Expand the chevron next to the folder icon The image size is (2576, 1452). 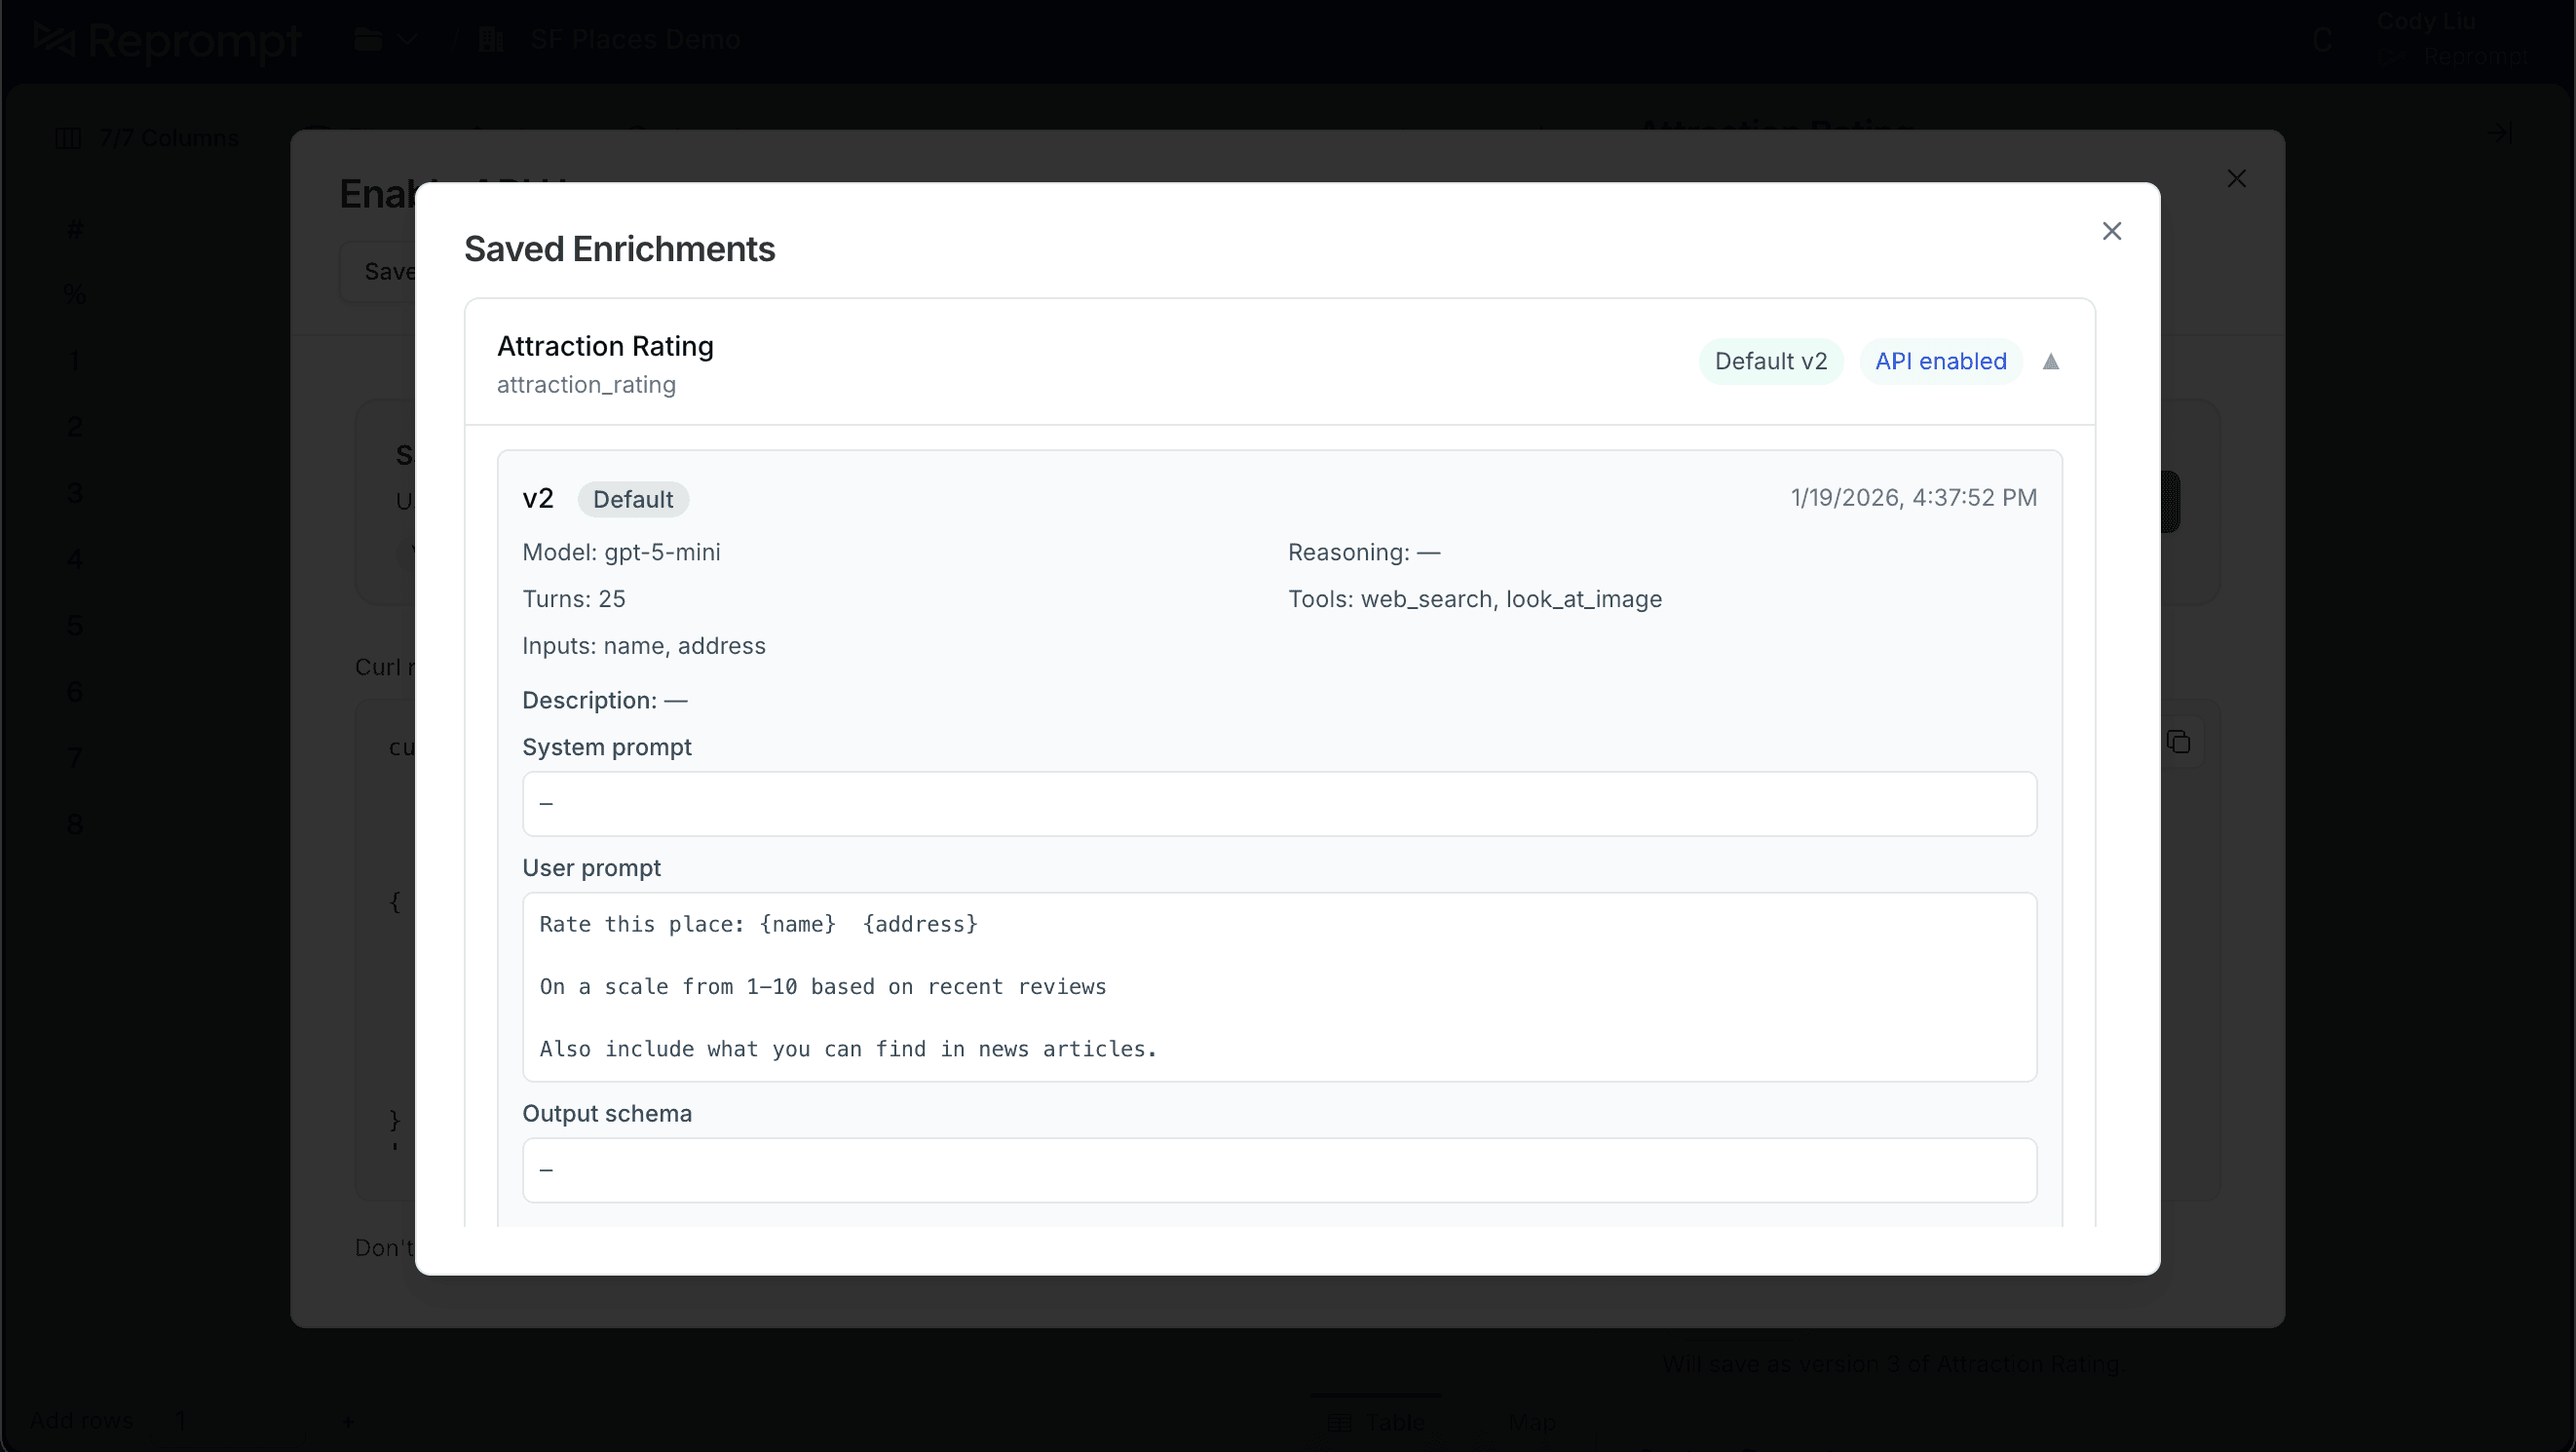coord(406,40)
